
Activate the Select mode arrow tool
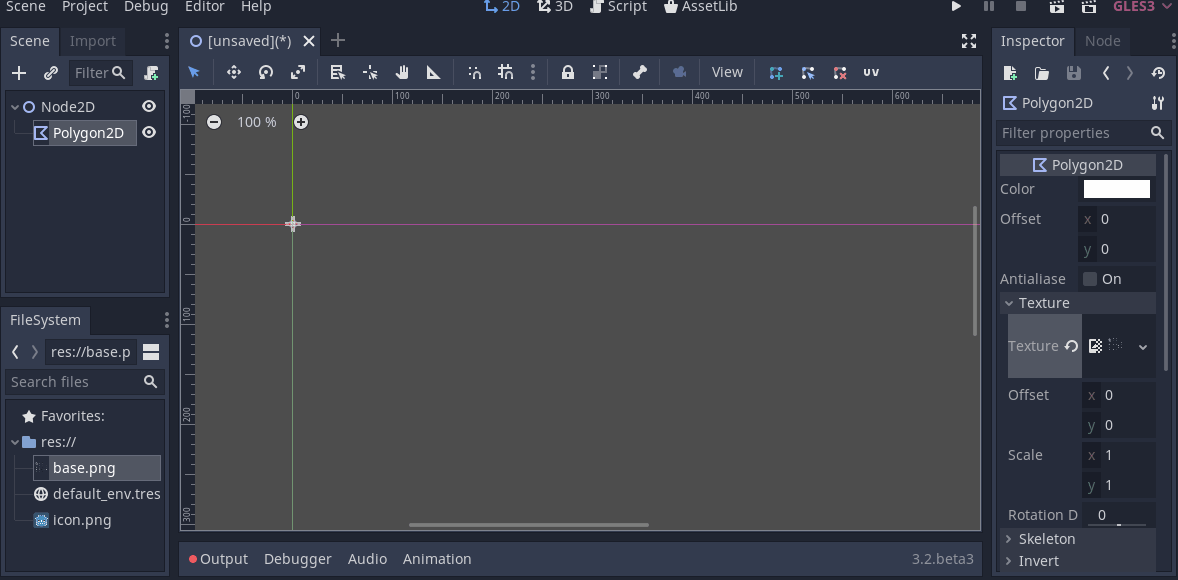point(194,72)
